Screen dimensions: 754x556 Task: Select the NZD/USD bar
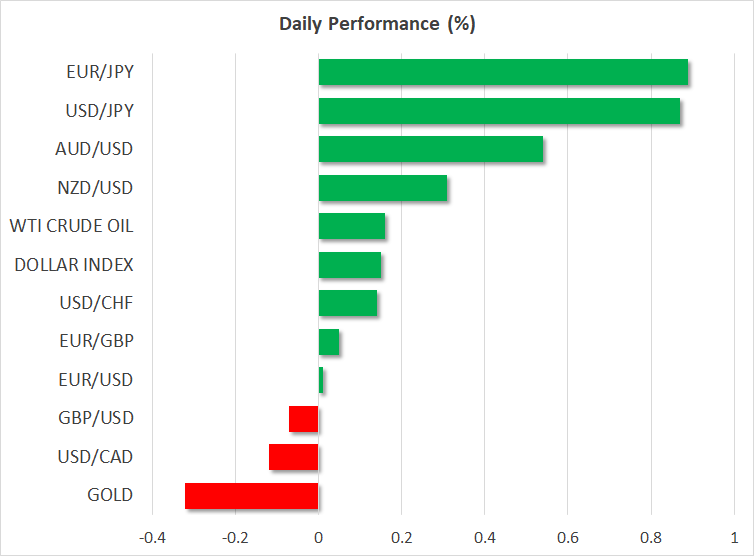[x=383, y=188]
